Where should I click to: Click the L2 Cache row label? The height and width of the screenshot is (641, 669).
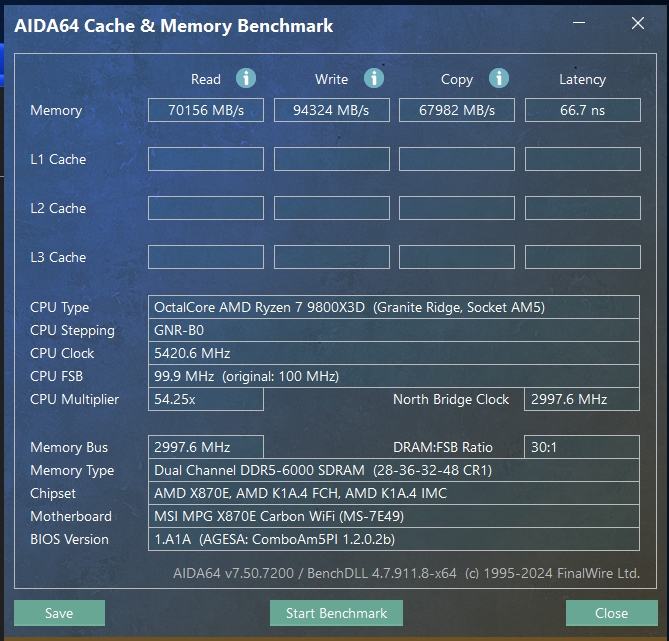coord(58,208)
